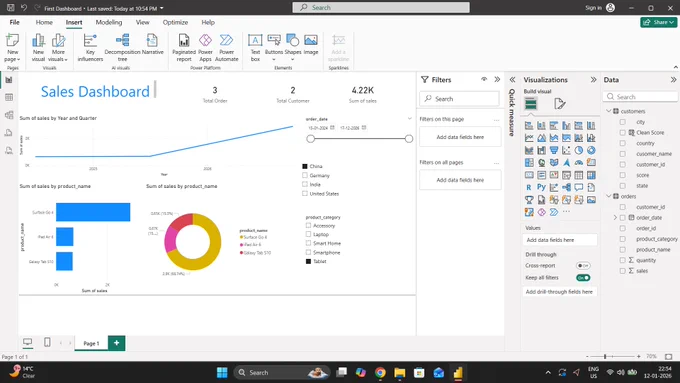The width and height of the screenshot is (680, 383).
Task: Switch to the Home ribbon tab
Action: point(44,22)
